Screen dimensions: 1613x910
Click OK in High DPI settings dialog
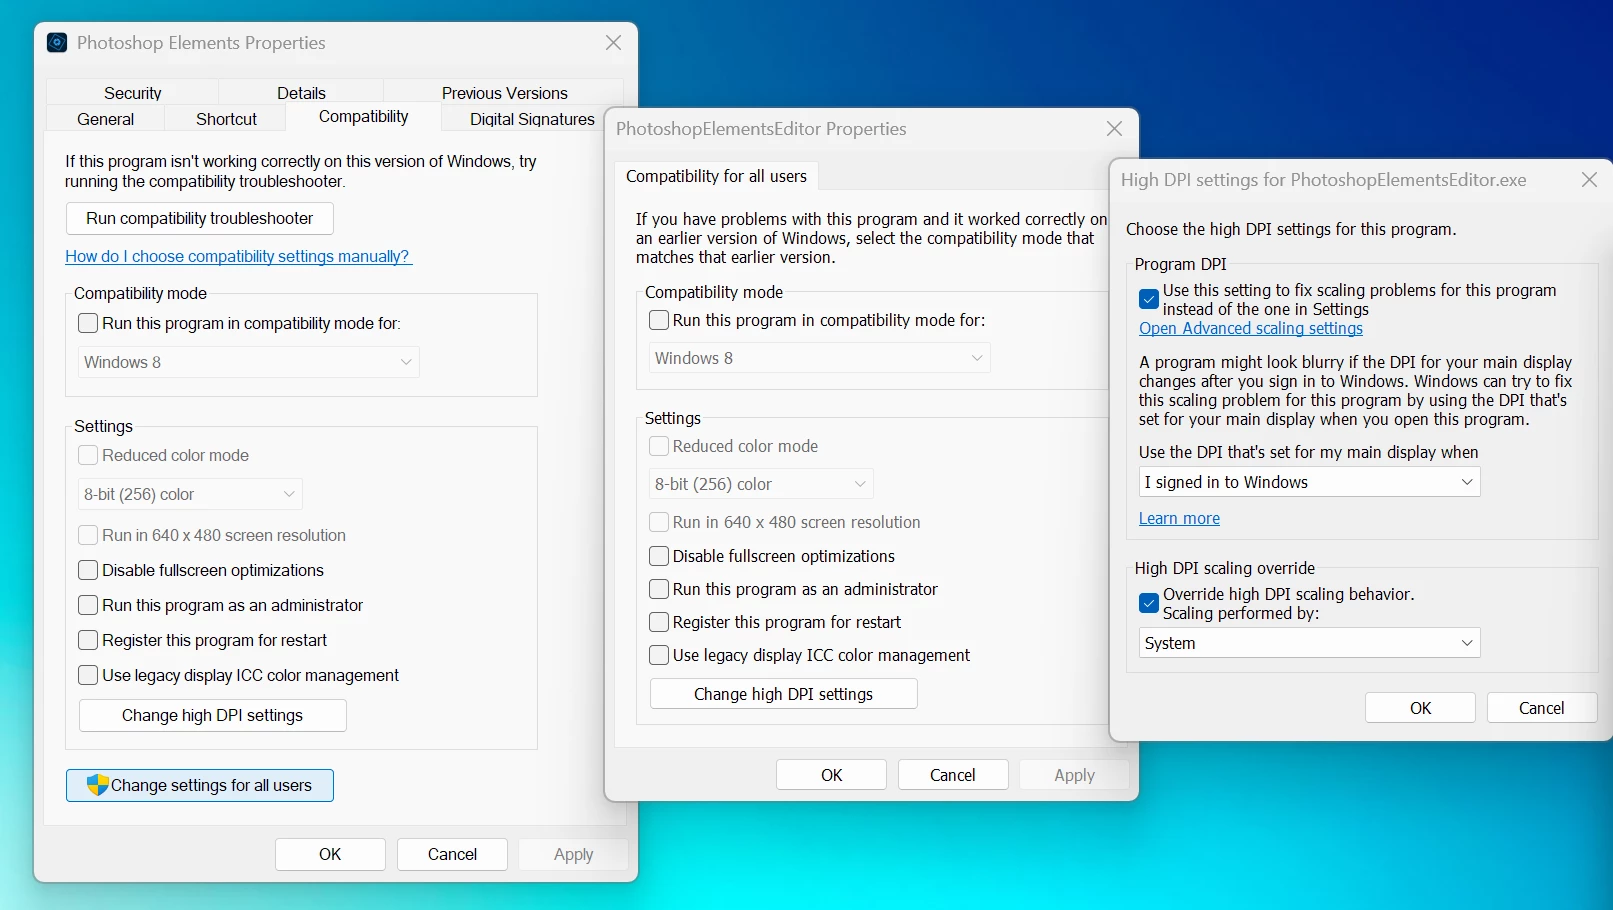pyautogui.click(x=1420, y=708)
